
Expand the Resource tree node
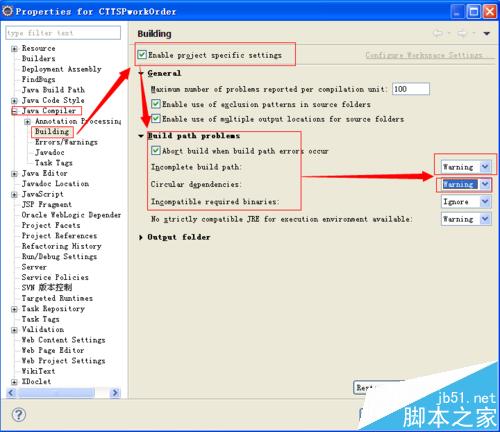pyautogui.click(x=14, y=49)
